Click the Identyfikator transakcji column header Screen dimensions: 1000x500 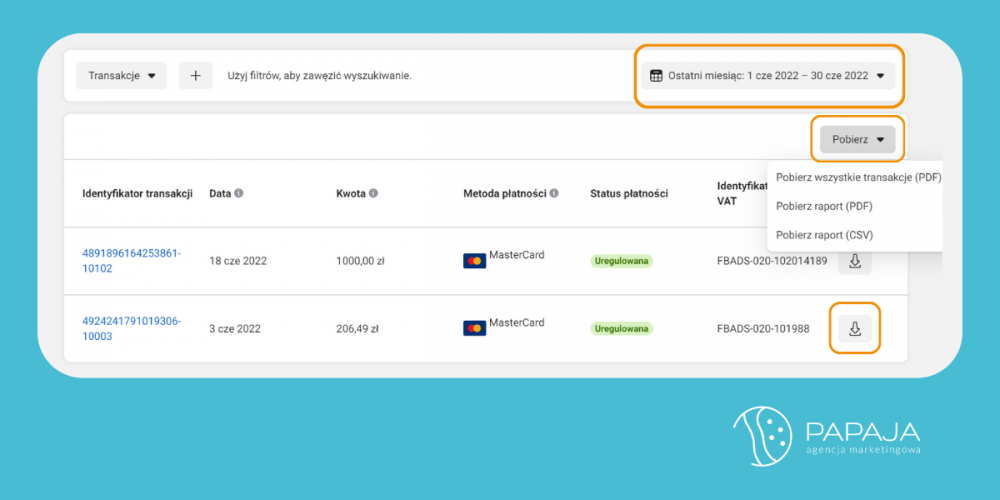(x=137, y=194)
